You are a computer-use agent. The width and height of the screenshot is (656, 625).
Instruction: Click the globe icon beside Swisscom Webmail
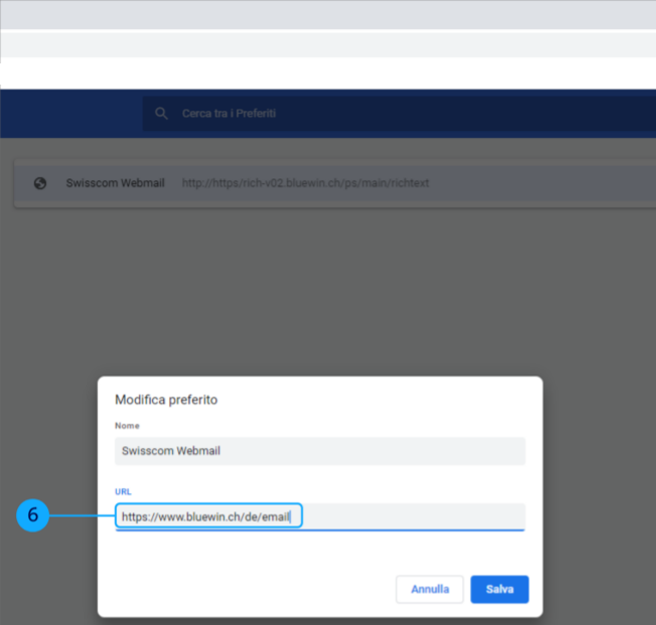pos(40,184)
